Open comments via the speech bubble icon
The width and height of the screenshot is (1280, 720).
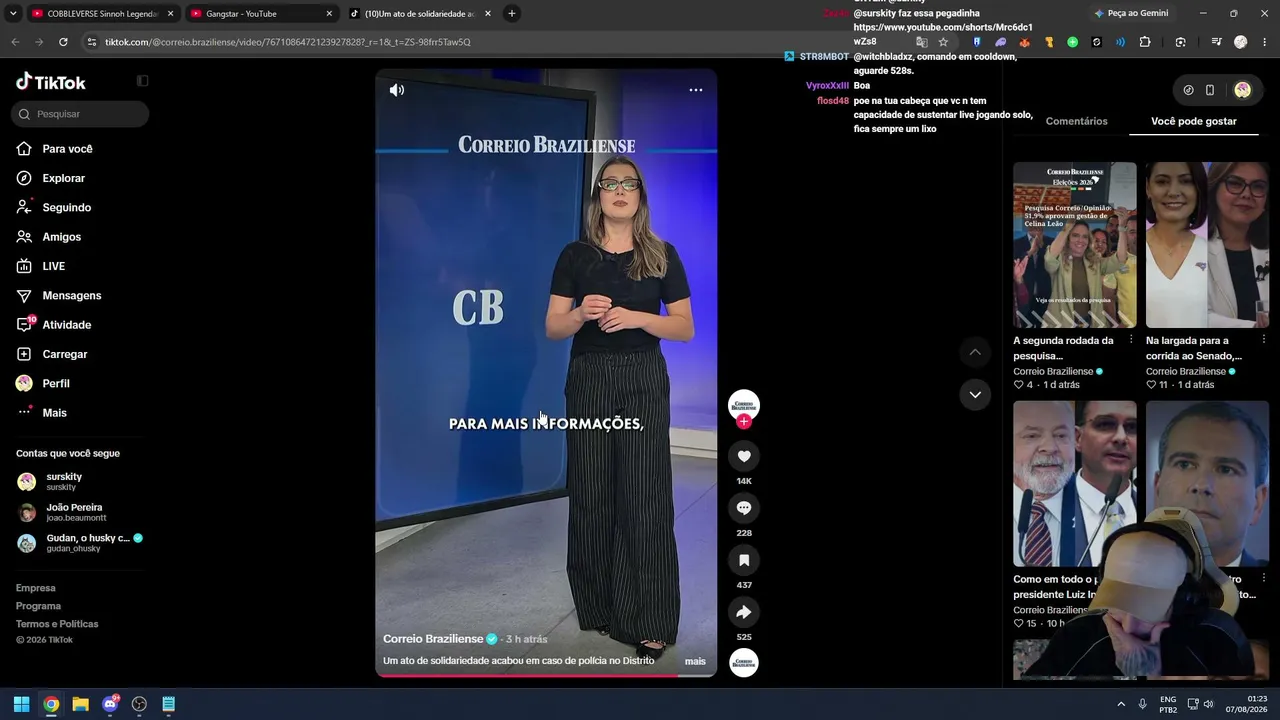pos(744,508)
